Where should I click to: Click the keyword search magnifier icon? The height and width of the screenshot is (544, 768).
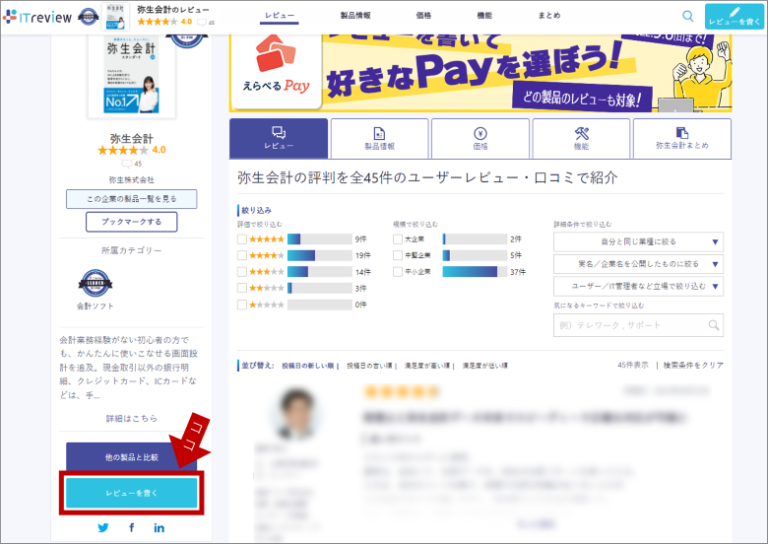point(714,325)
